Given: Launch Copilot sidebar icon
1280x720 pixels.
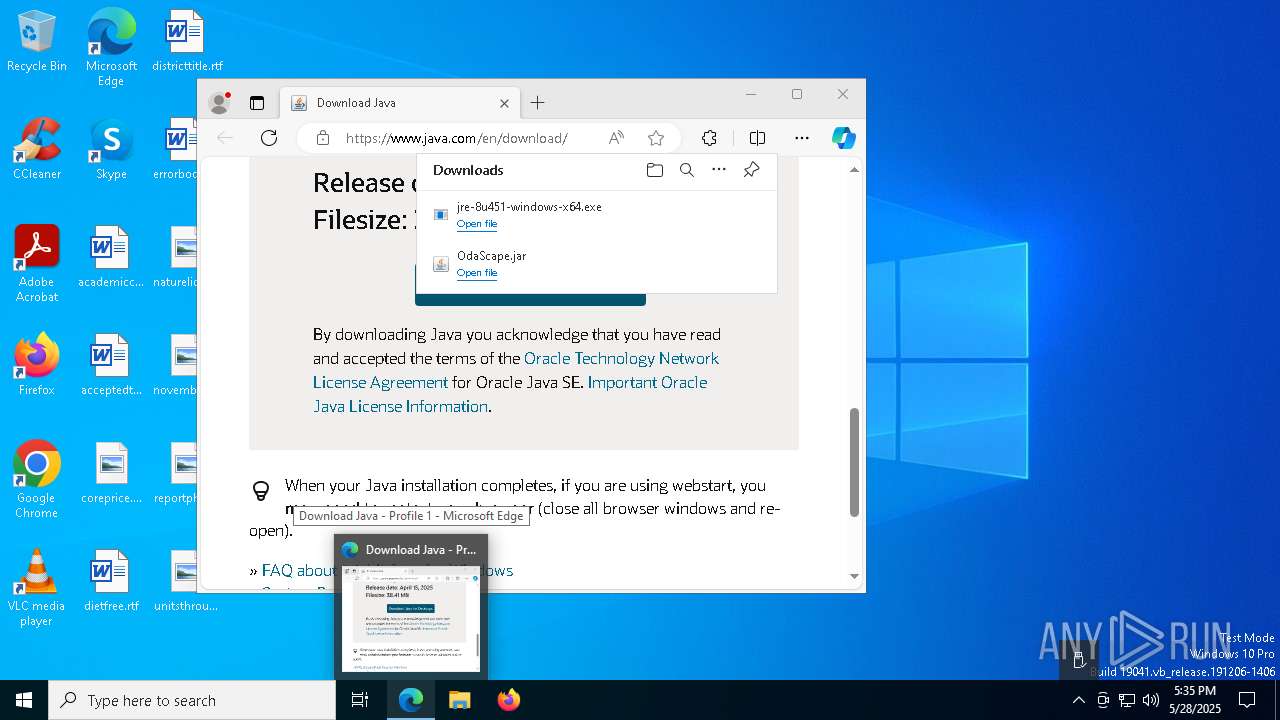Looking at the screenshot, I should pos(843,138).
